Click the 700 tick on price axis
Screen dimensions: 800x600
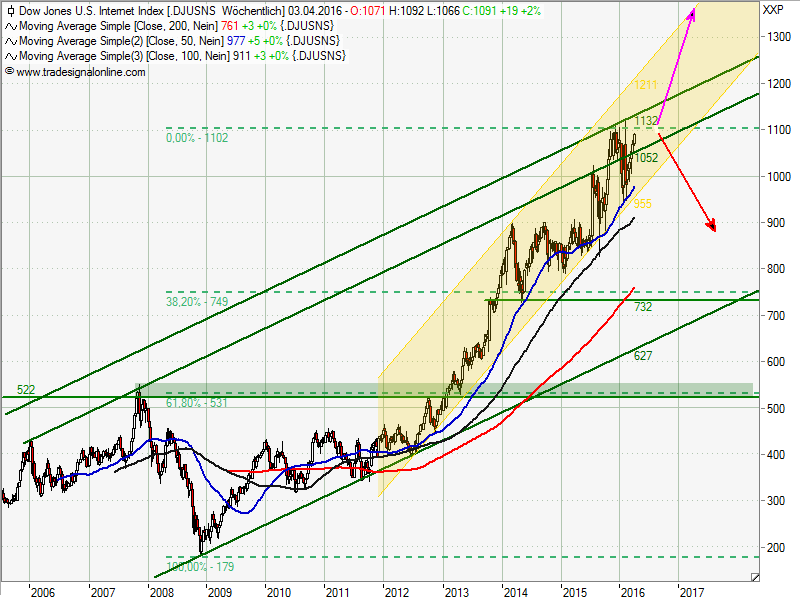tap(776, 316)
